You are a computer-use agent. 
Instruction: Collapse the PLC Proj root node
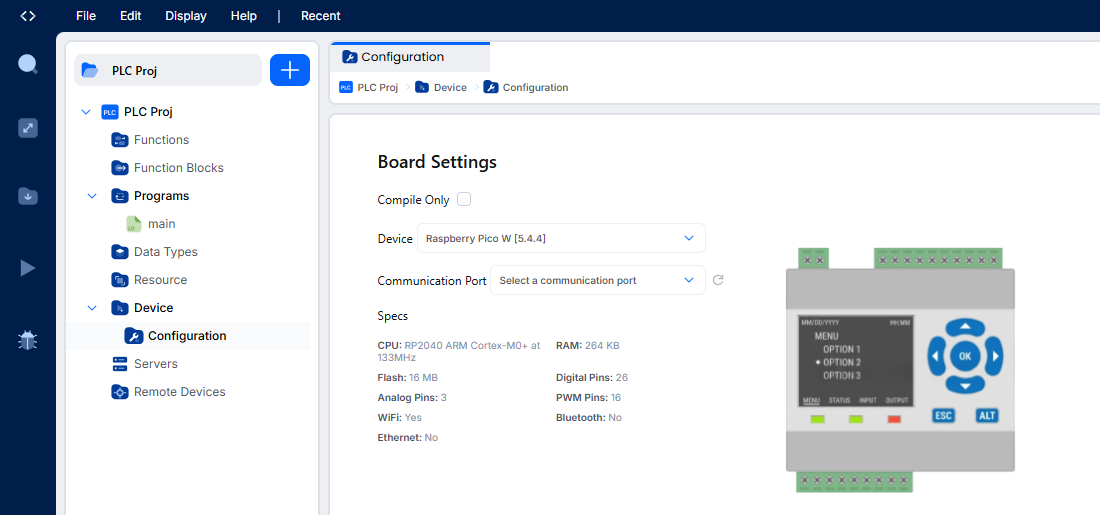point(85,112)
